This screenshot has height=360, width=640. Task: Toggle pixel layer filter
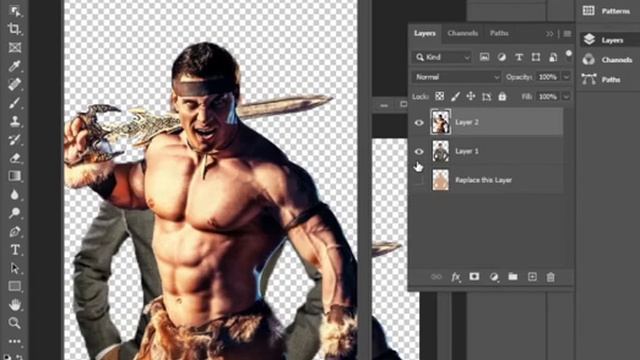(x=484, y=57)
